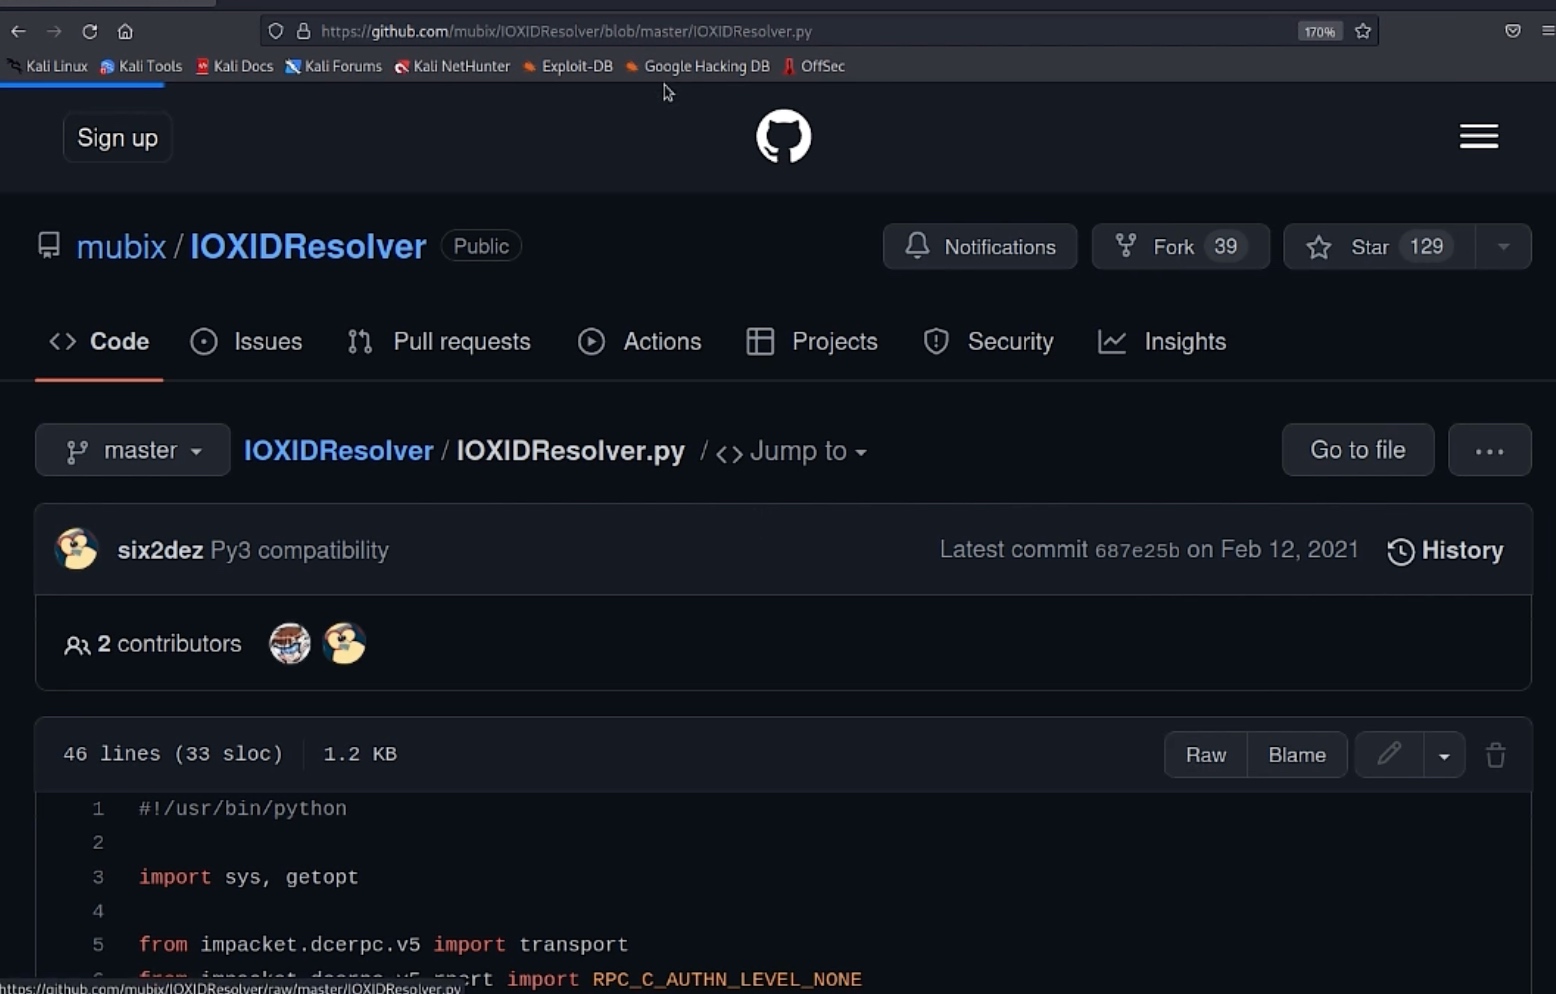
Task: Open the mubix owner link
Action: pos(121,247)
